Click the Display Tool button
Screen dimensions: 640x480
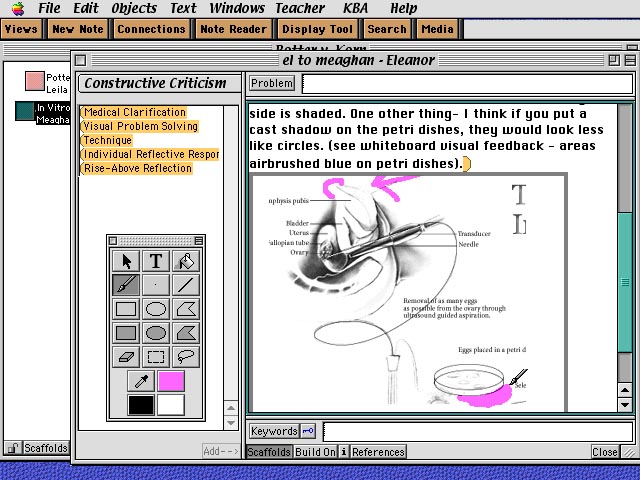pos(317,29)
